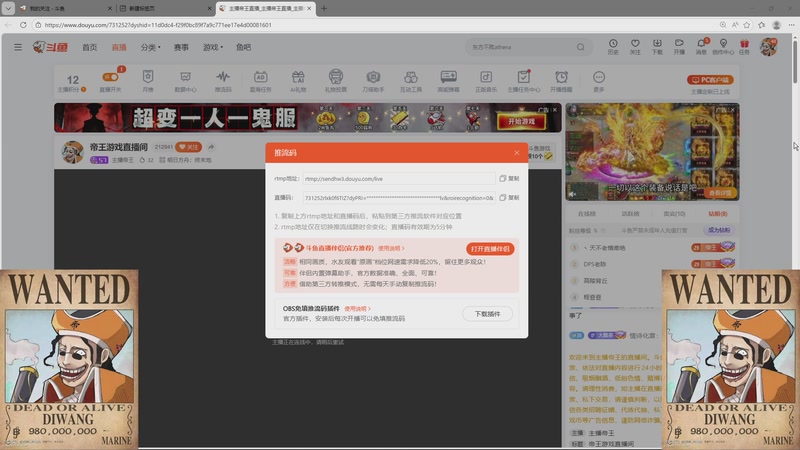The image size is (800, 450).
Task: Expand the 分类 dropdown menu
Action: point(151,47)
